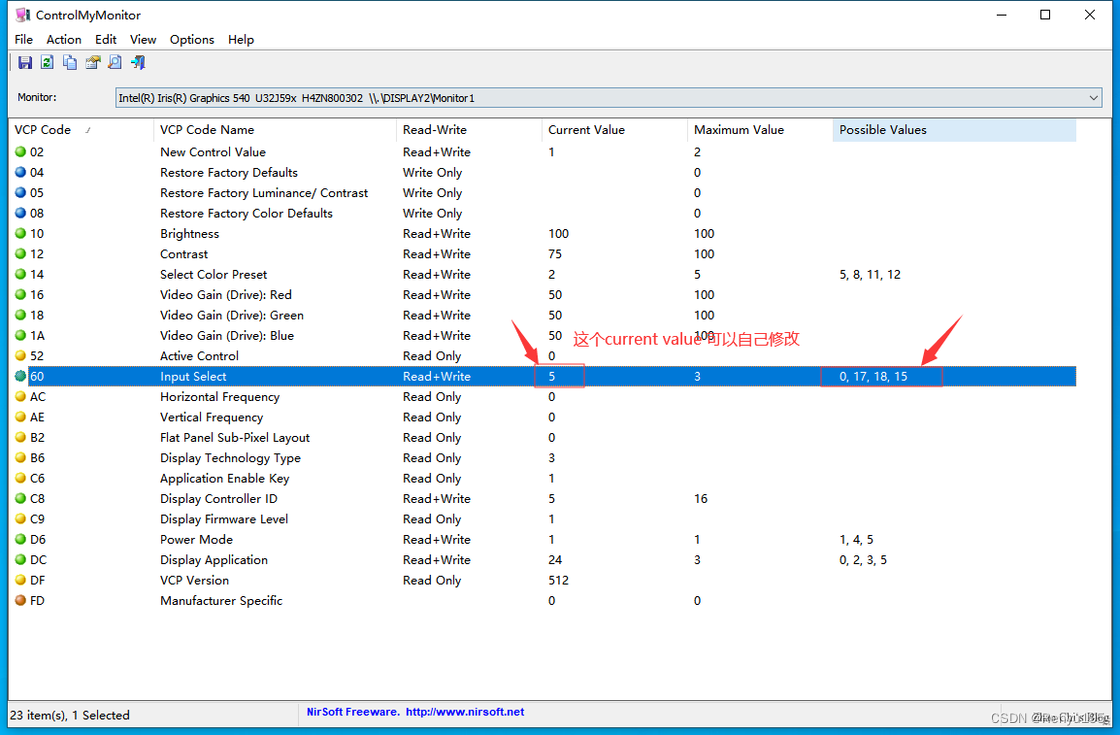
Task: Select the Contrast row name
Action: (184, 254)
